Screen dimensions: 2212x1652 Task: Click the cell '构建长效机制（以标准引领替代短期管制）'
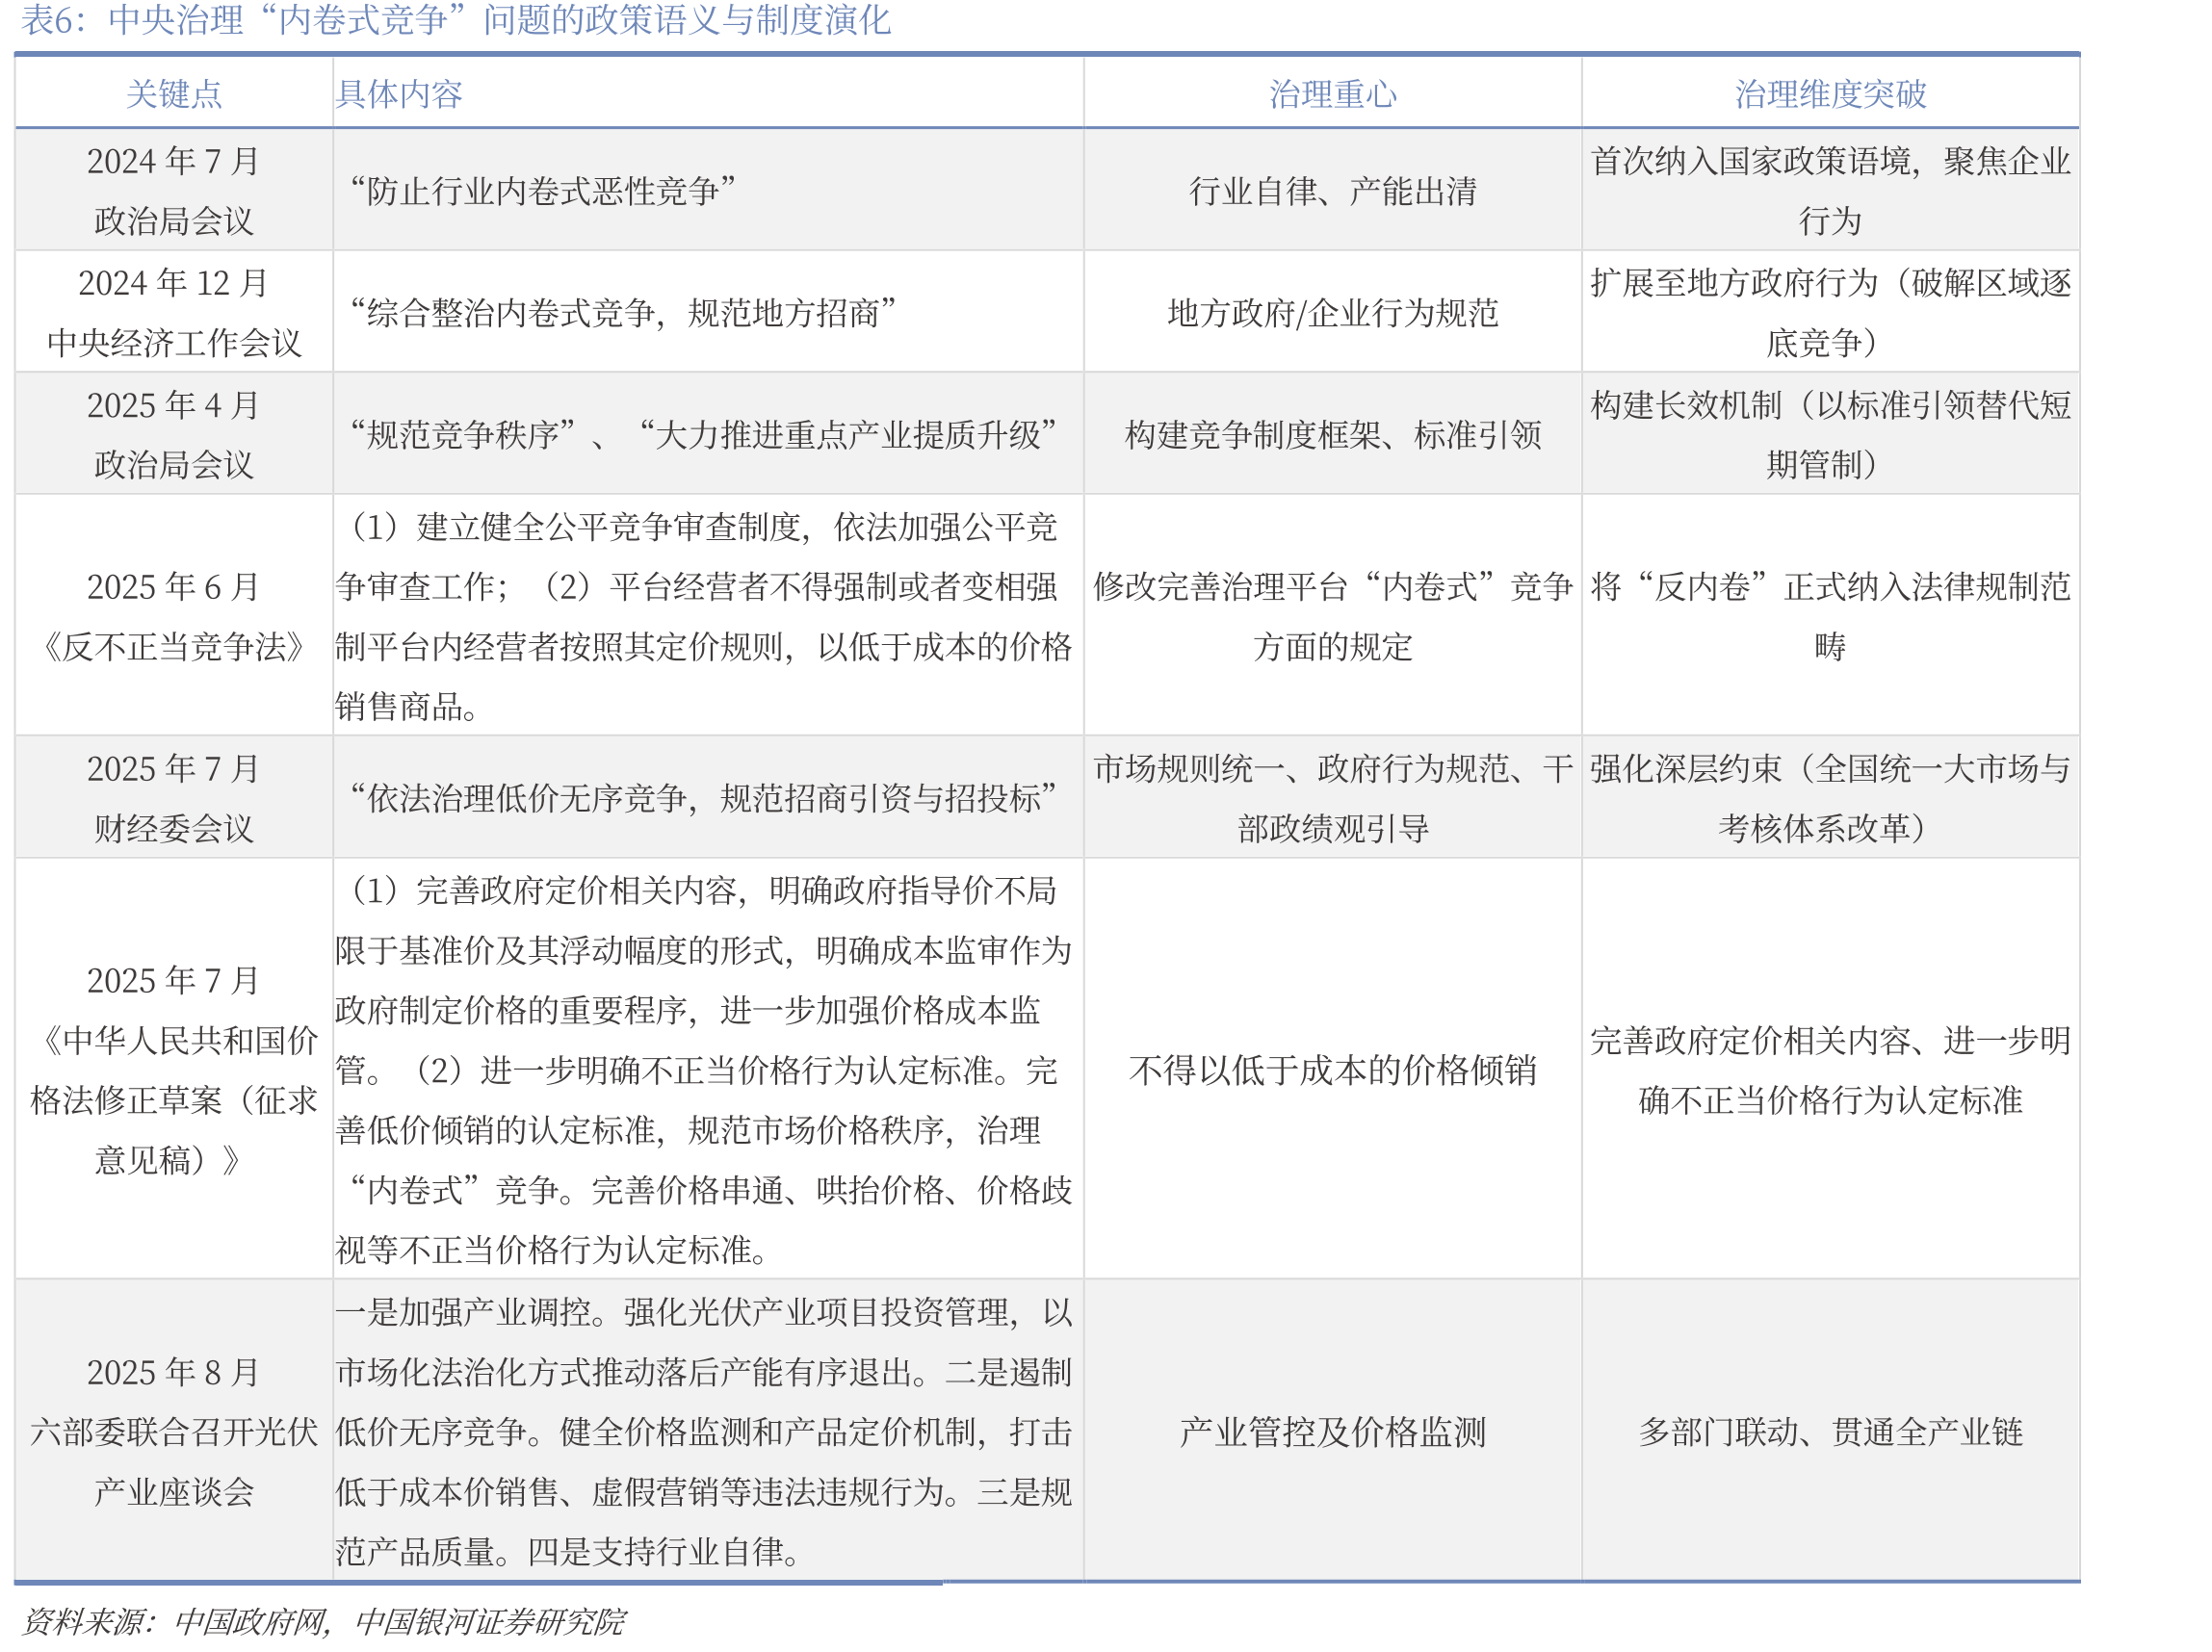(x=1830, y=434)
